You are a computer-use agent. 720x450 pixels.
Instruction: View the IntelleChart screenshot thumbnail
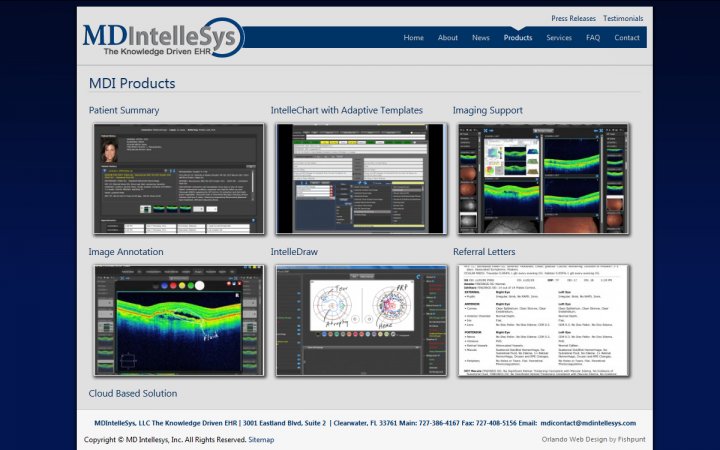(361, 179)
